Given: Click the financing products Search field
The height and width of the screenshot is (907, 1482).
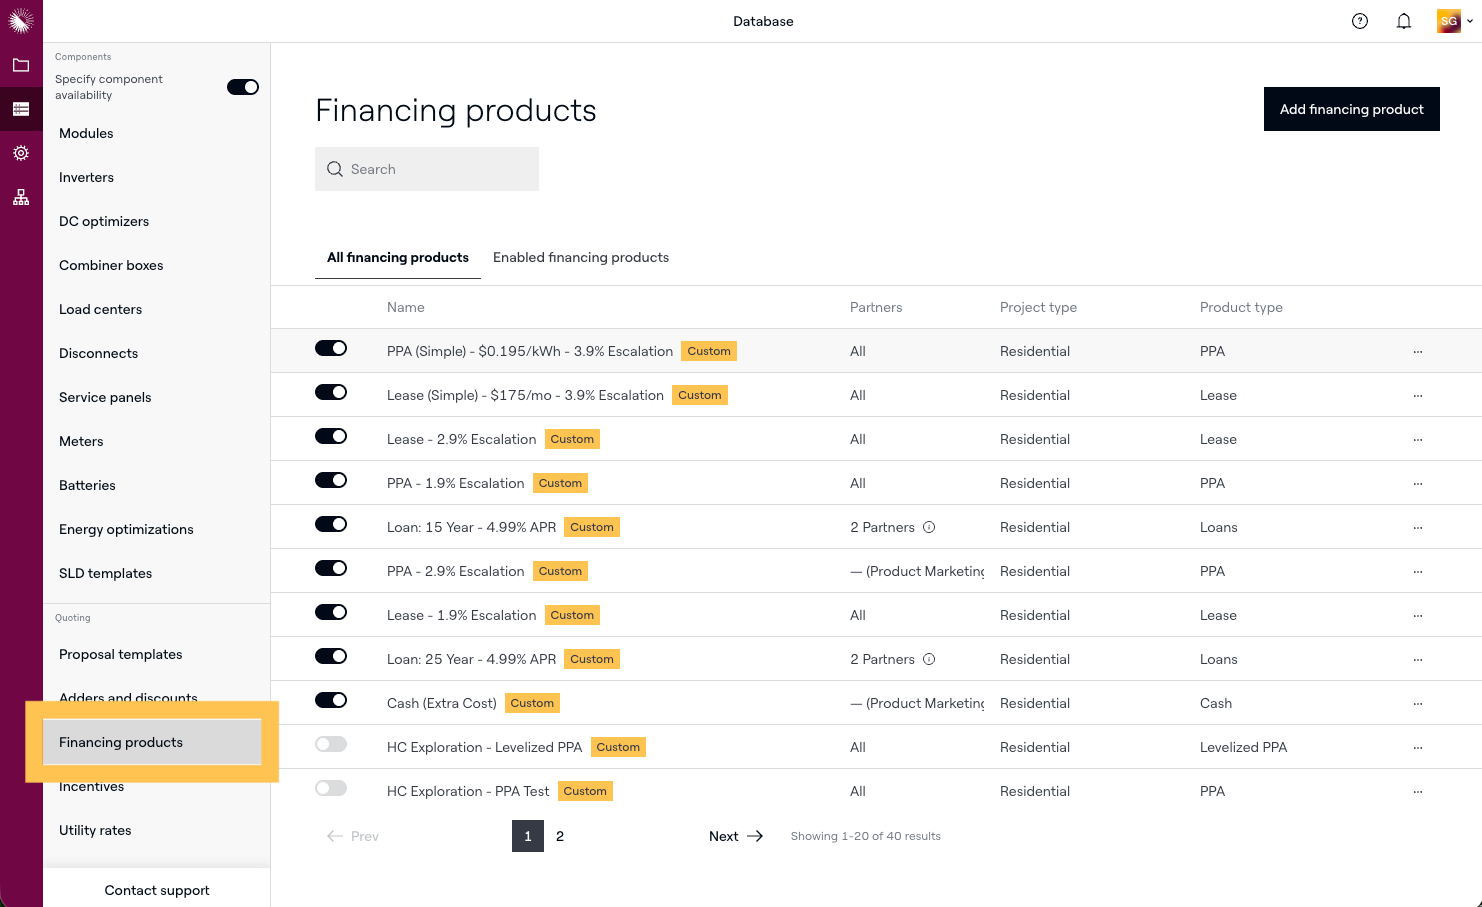Looking at the screenshot, I should (x=427, y=169).
